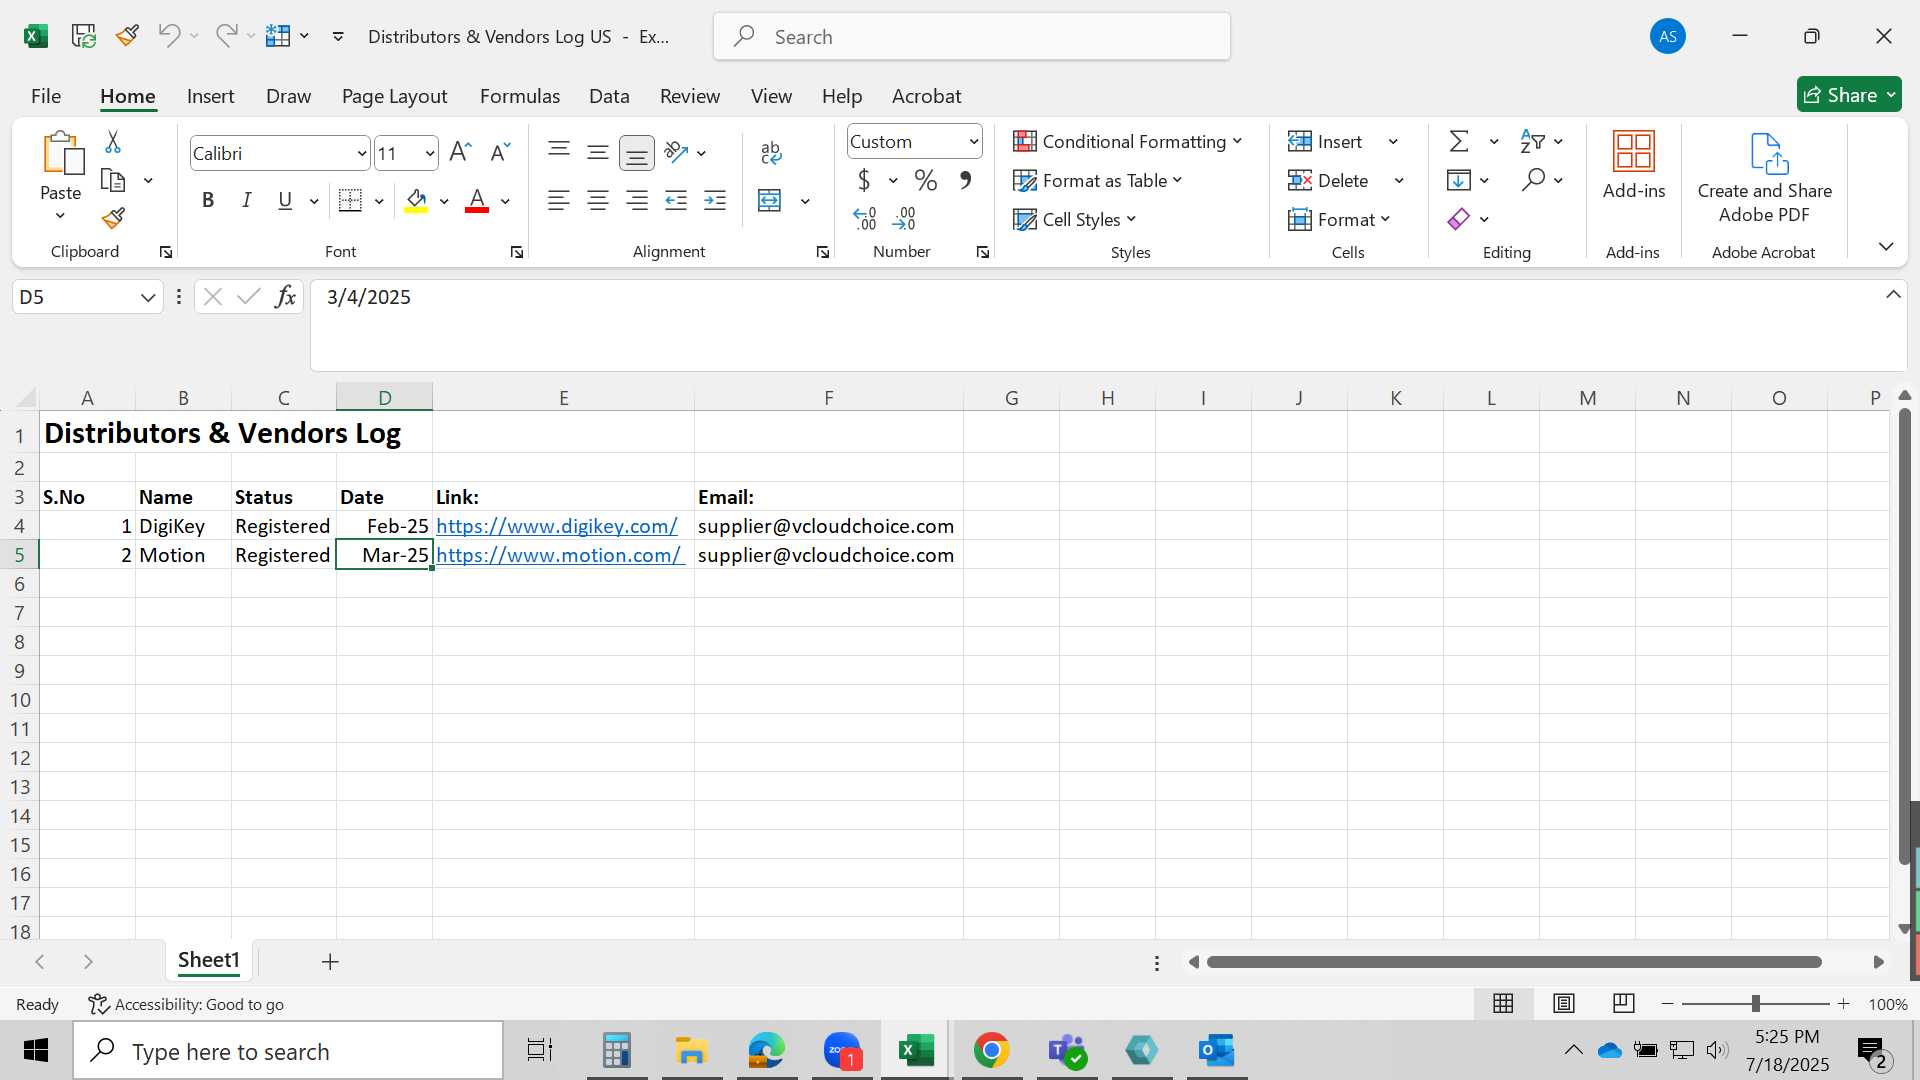
Task: Click the Copy icon in Clipboard
Action: [113, 181]
